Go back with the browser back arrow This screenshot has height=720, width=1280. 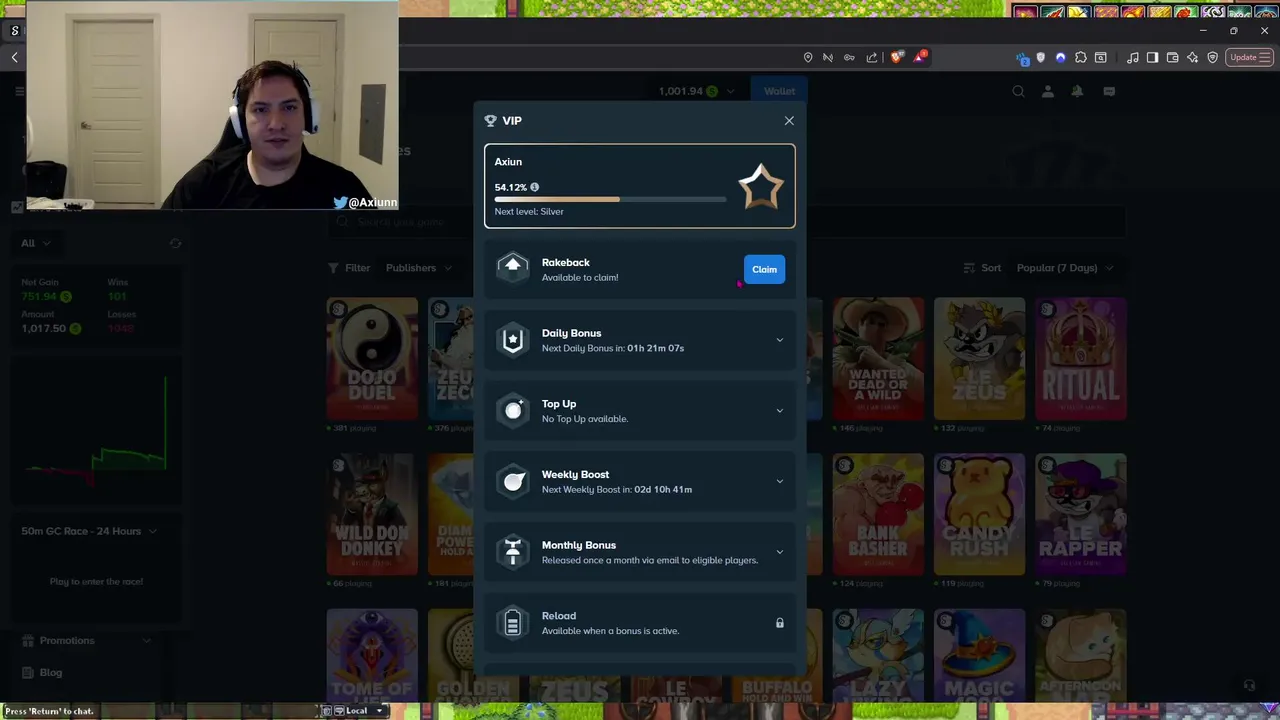[x=15, y=58]
